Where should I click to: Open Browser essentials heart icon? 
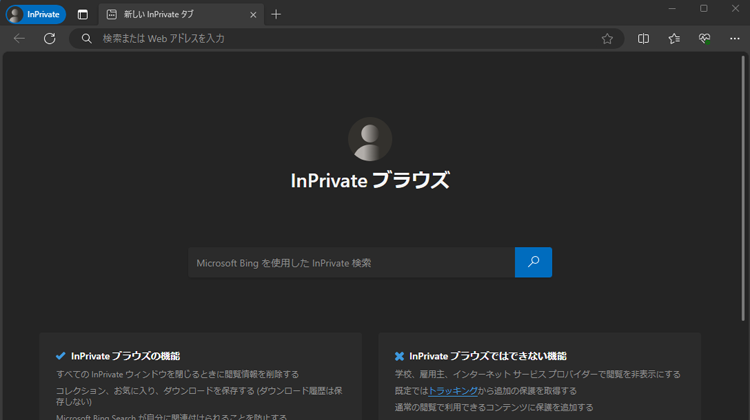pos(705,38)
